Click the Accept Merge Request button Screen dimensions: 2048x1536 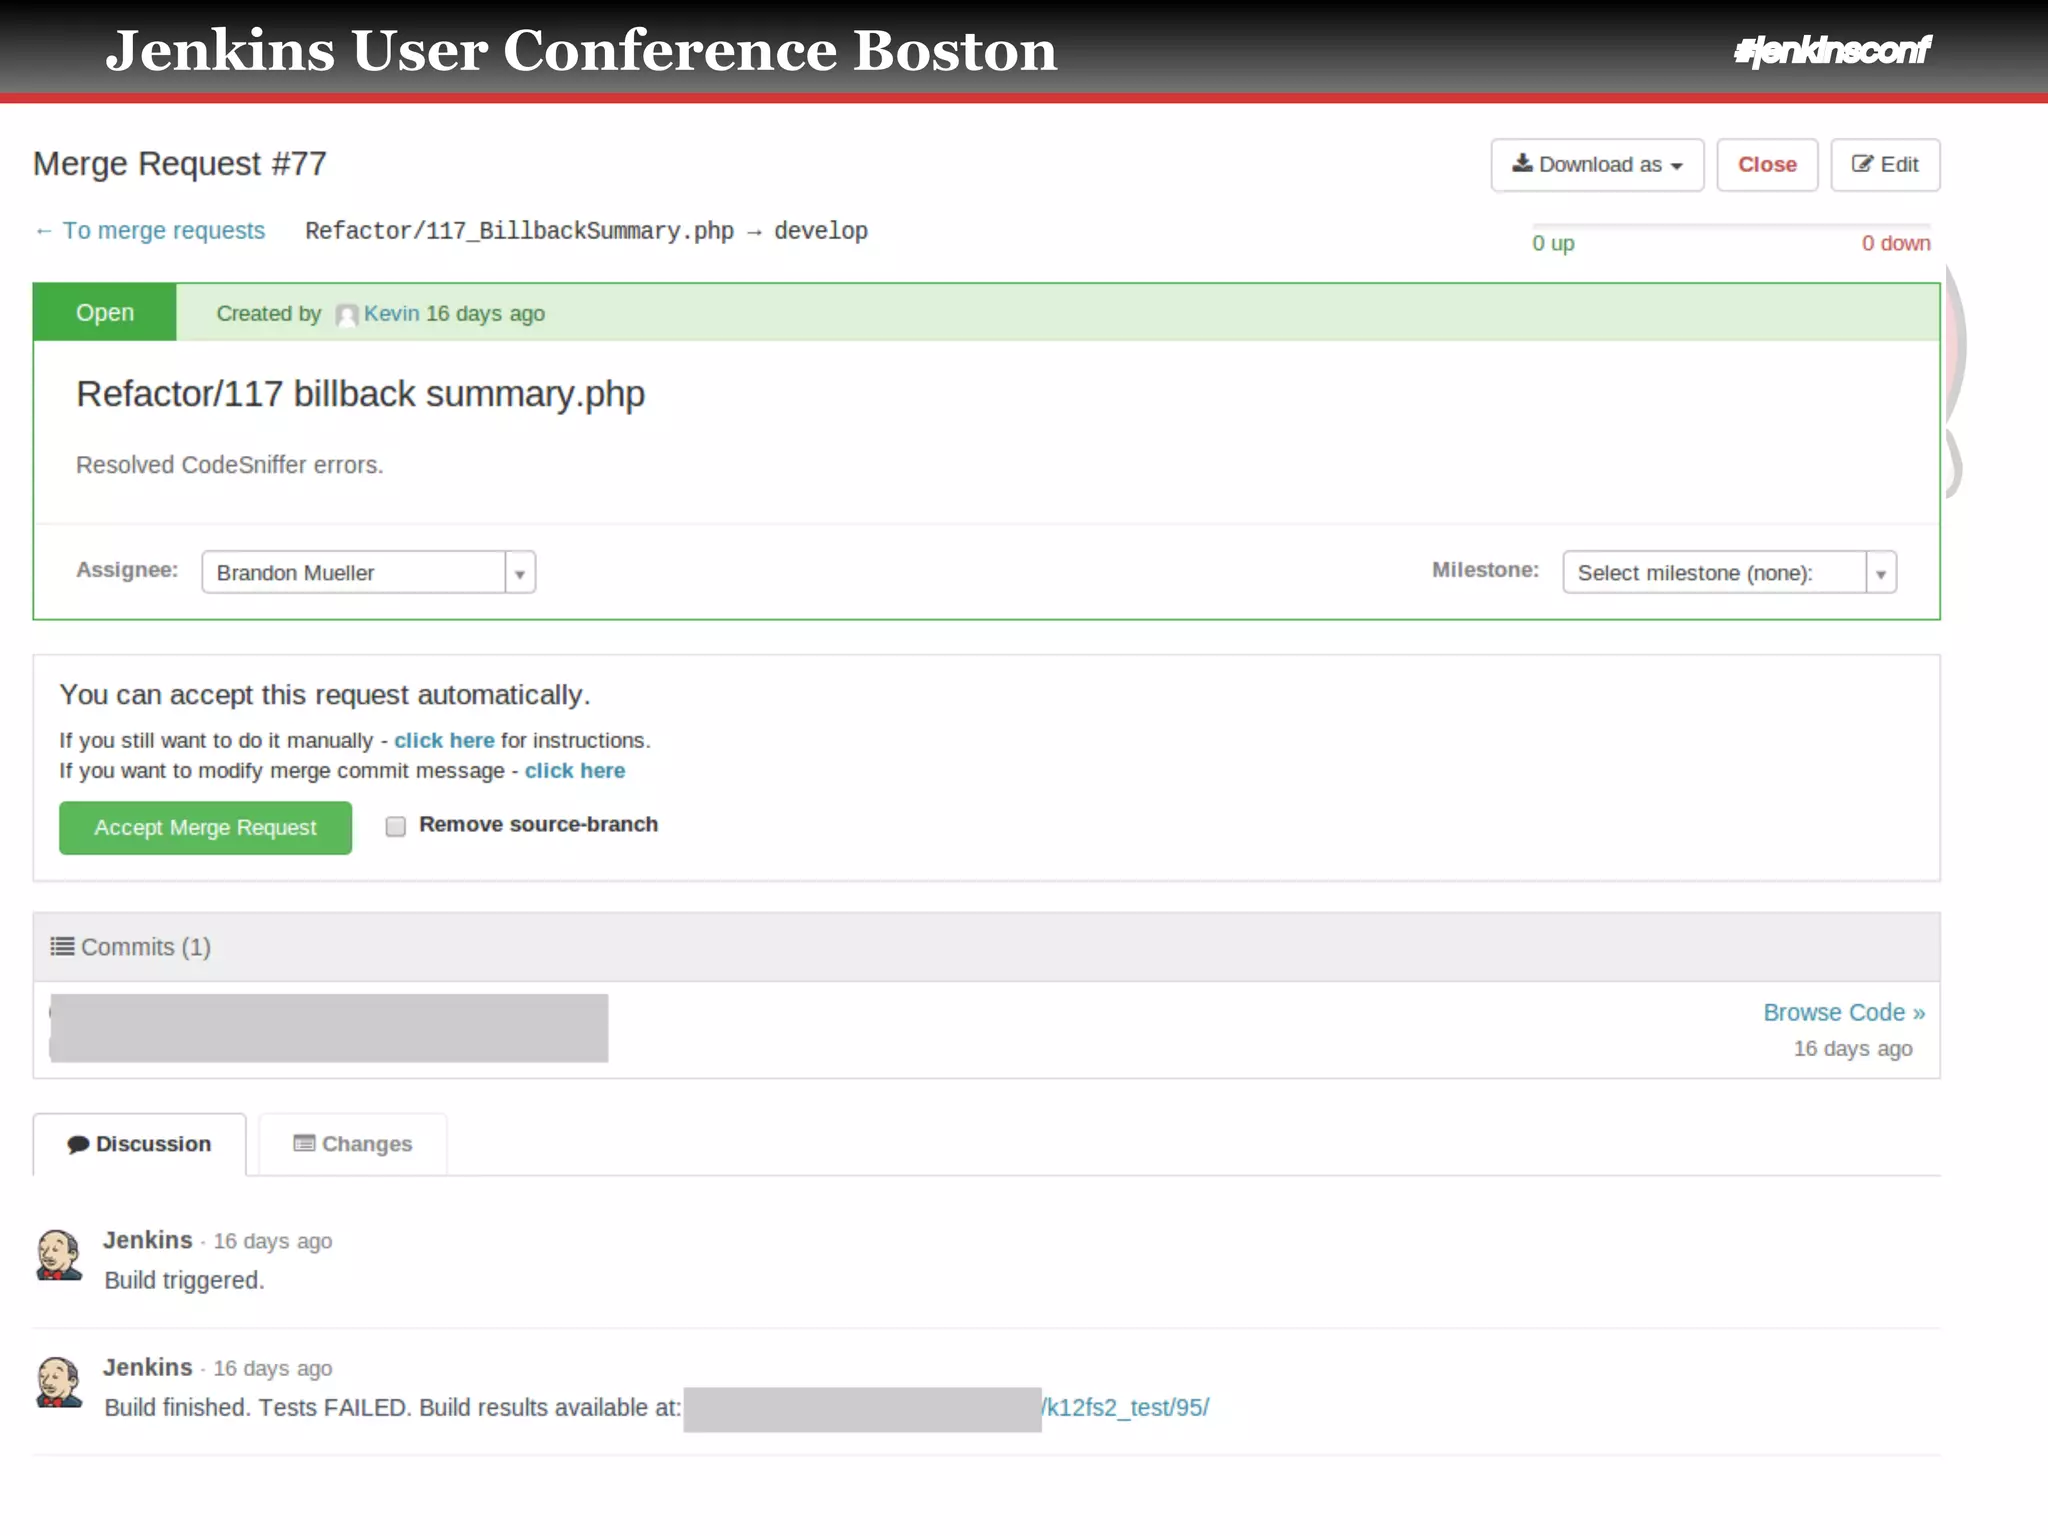[x=205, y=828]
